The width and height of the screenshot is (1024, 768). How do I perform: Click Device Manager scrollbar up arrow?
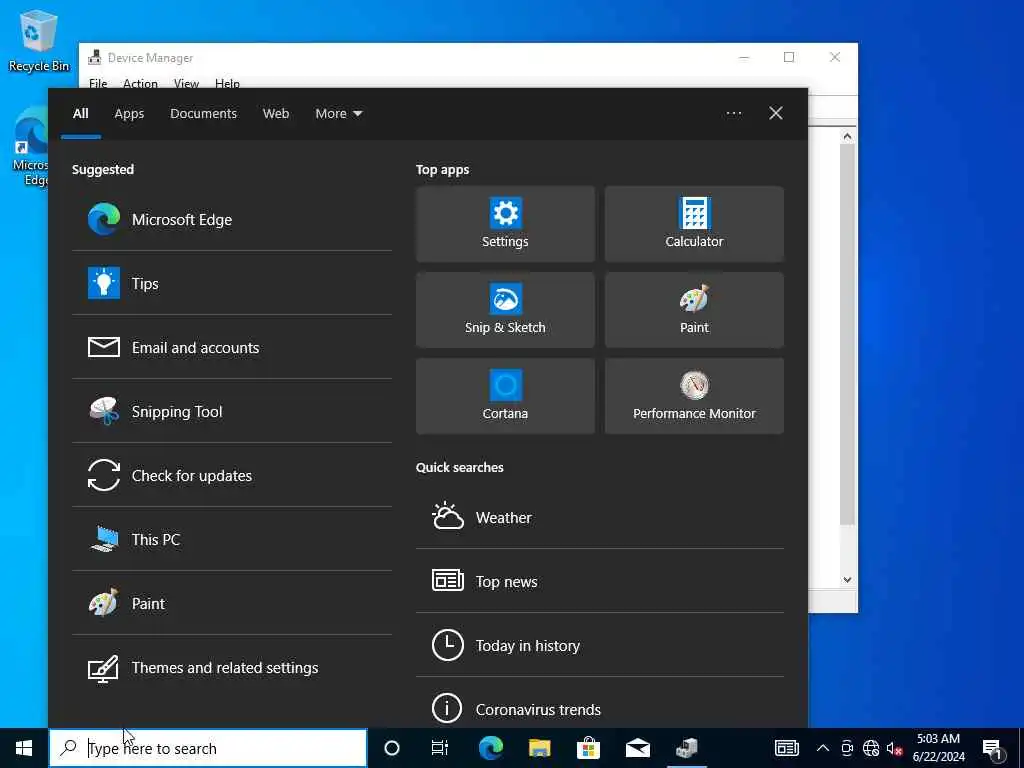[847, 136]
